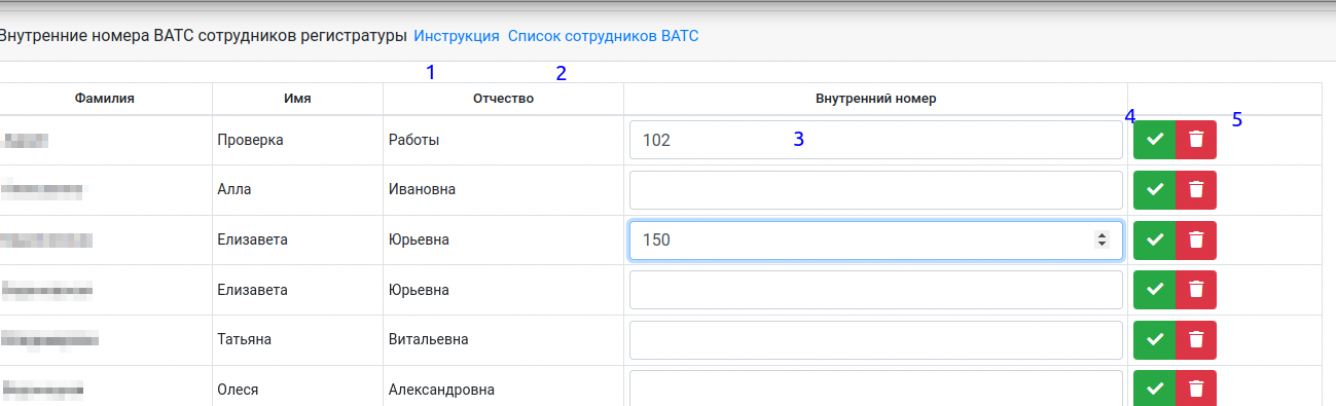Delete Татьяна Витальевна's row using trash icon
Image resolution: width=1336 pixels, height=406 pixels.
tap(1196, 340)
